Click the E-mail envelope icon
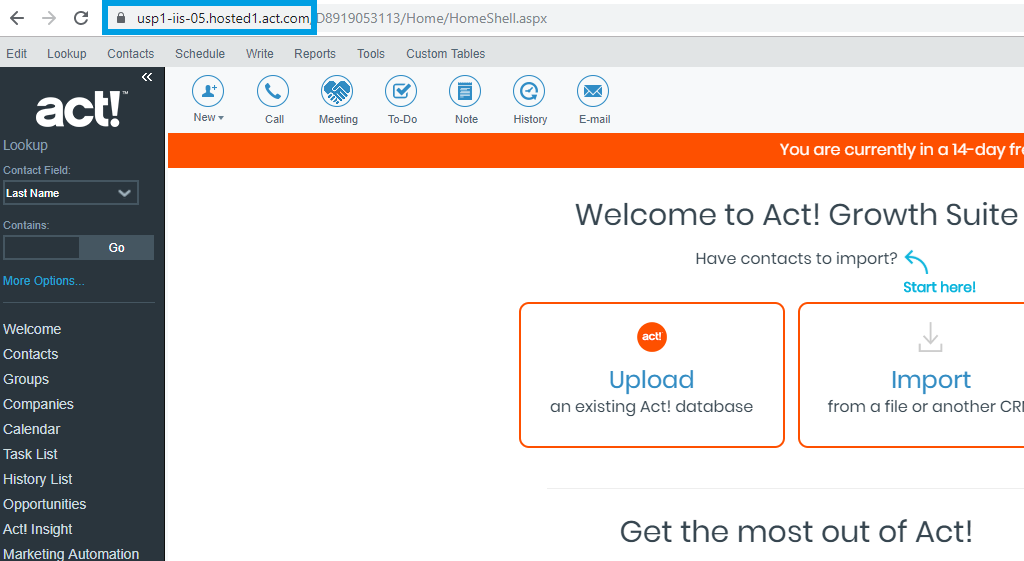Viewport: 1024px width, 561px height. coord(593,92)
